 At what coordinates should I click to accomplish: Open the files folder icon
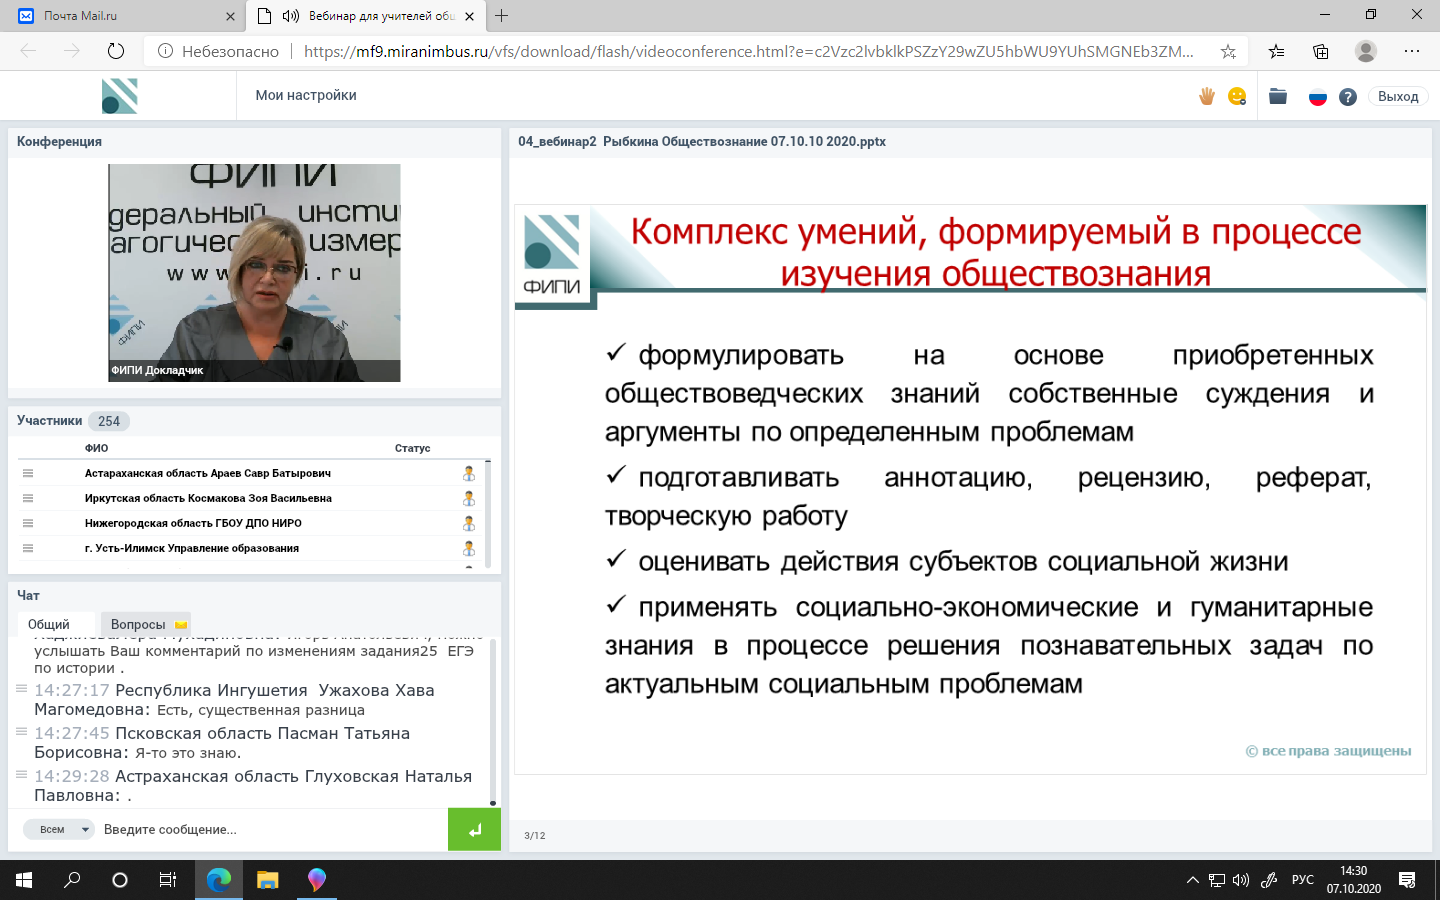click(1278, 96)
